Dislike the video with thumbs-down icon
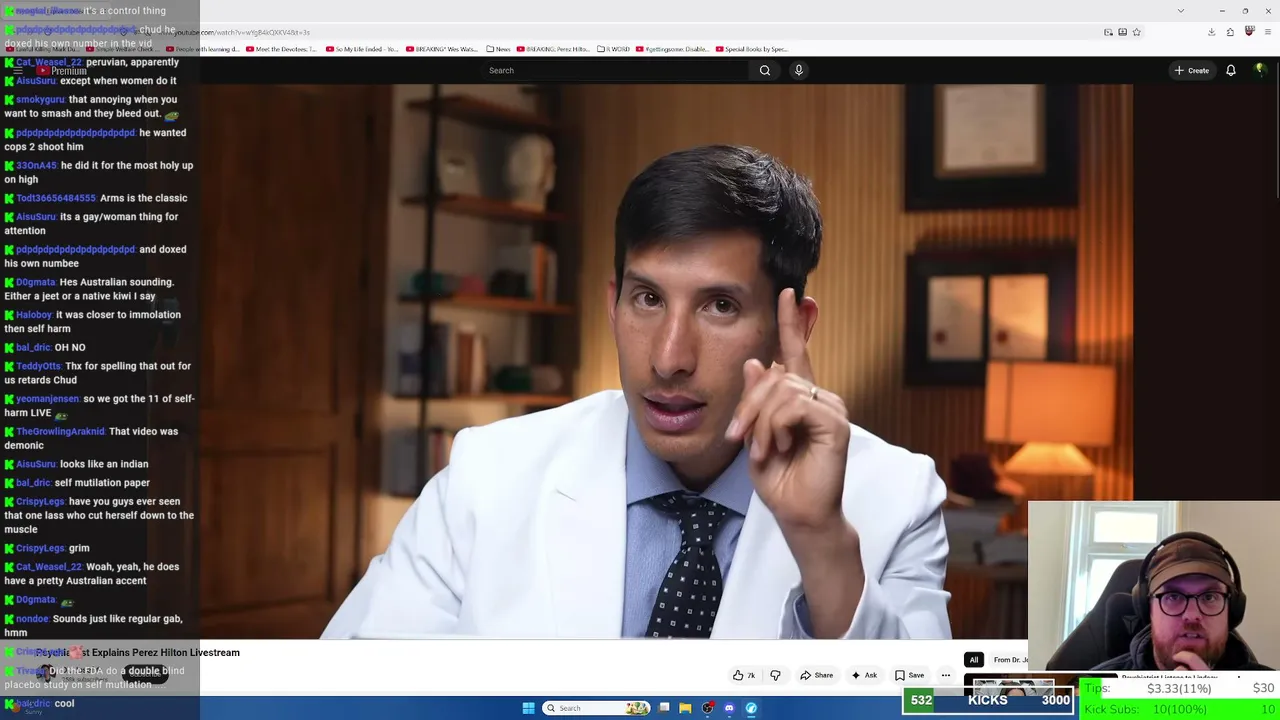The image size is (1280, 720). click(x=775, y=675)
